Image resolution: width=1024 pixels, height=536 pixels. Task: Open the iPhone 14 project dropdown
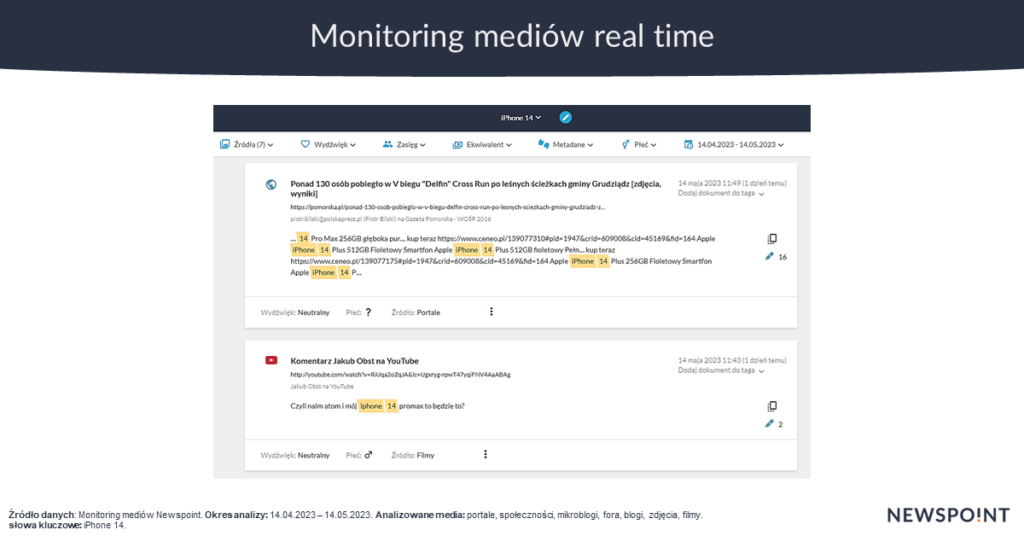click(x=520, y=118)
